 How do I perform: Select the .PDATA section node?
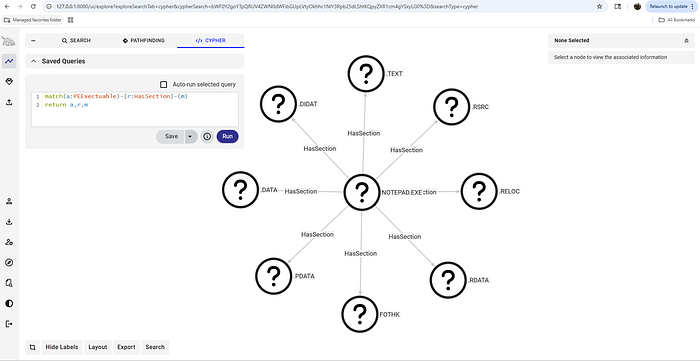(274, 276)
